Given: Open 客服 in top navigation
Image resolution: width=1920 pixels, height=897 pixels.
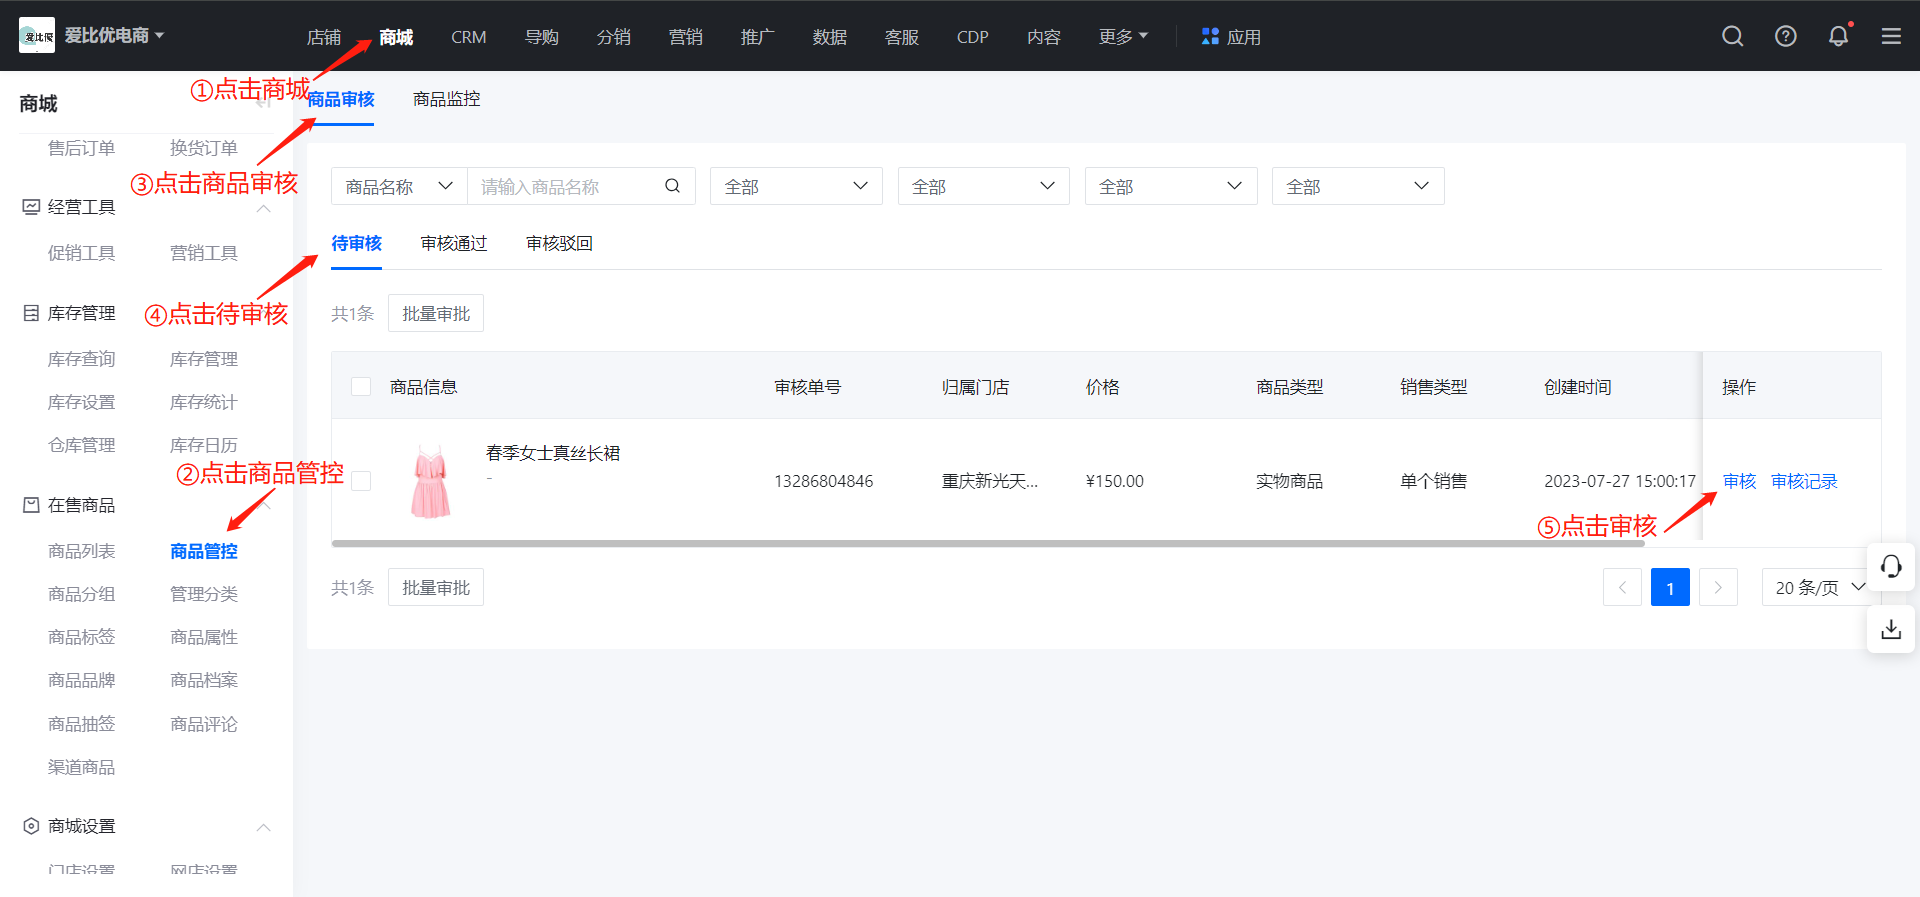Looking at the screenshot, I should pyautogui.click(x=902, y=36).
